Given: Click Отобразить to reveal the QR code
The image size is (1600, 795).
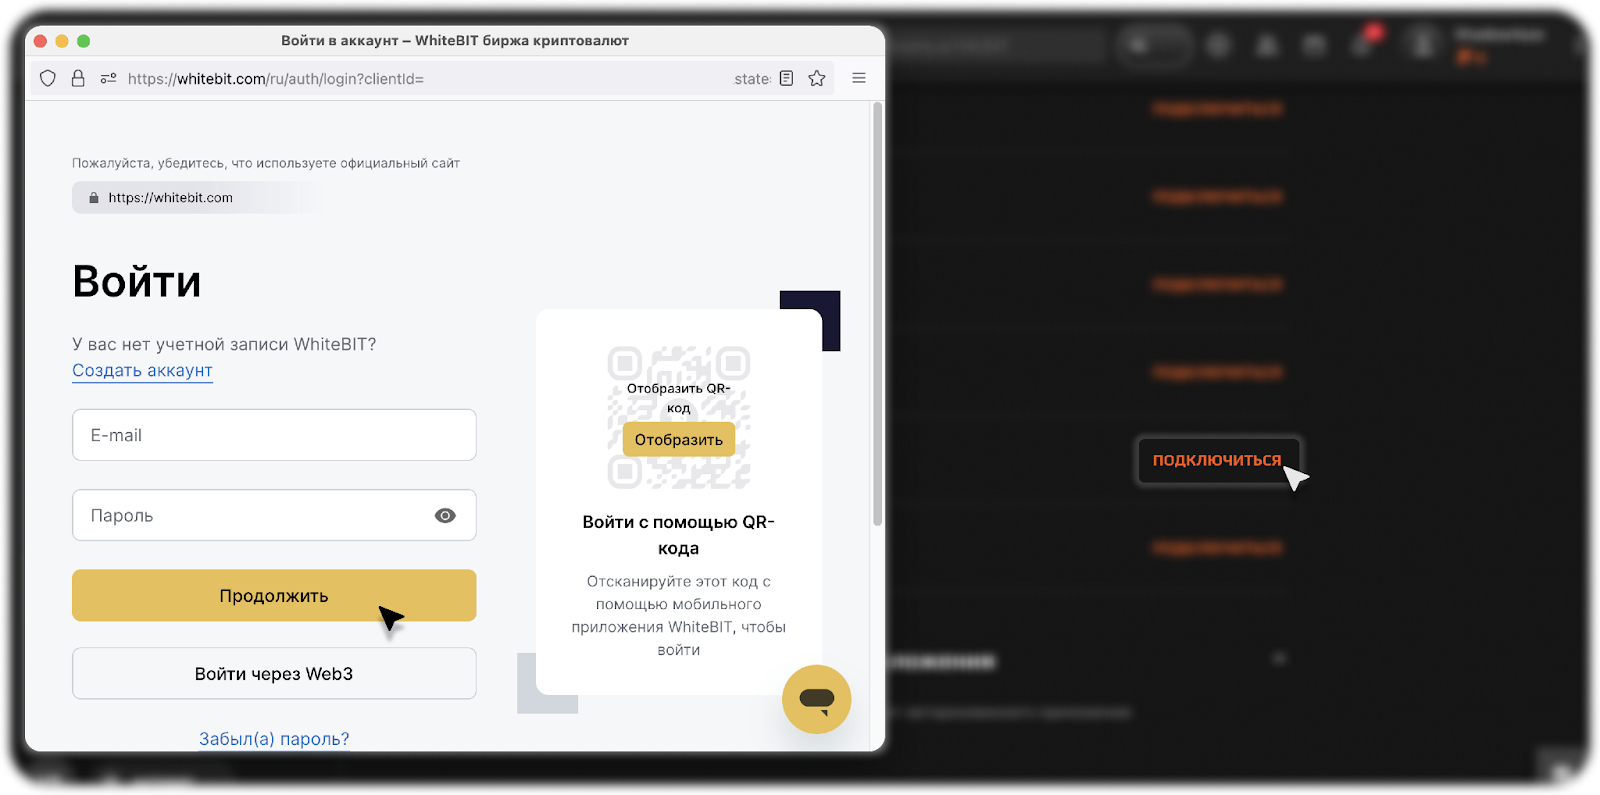Looking at the screenshot, I should 679,440.
